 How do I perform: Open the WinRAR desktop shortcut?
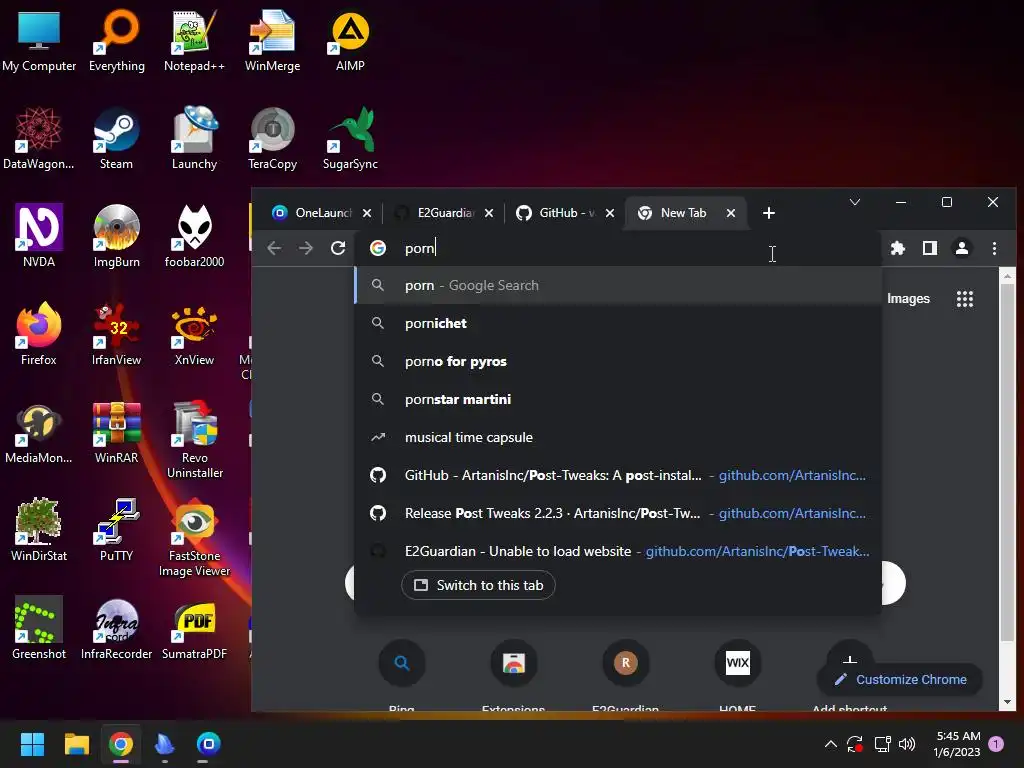click(x=116, y=432)
